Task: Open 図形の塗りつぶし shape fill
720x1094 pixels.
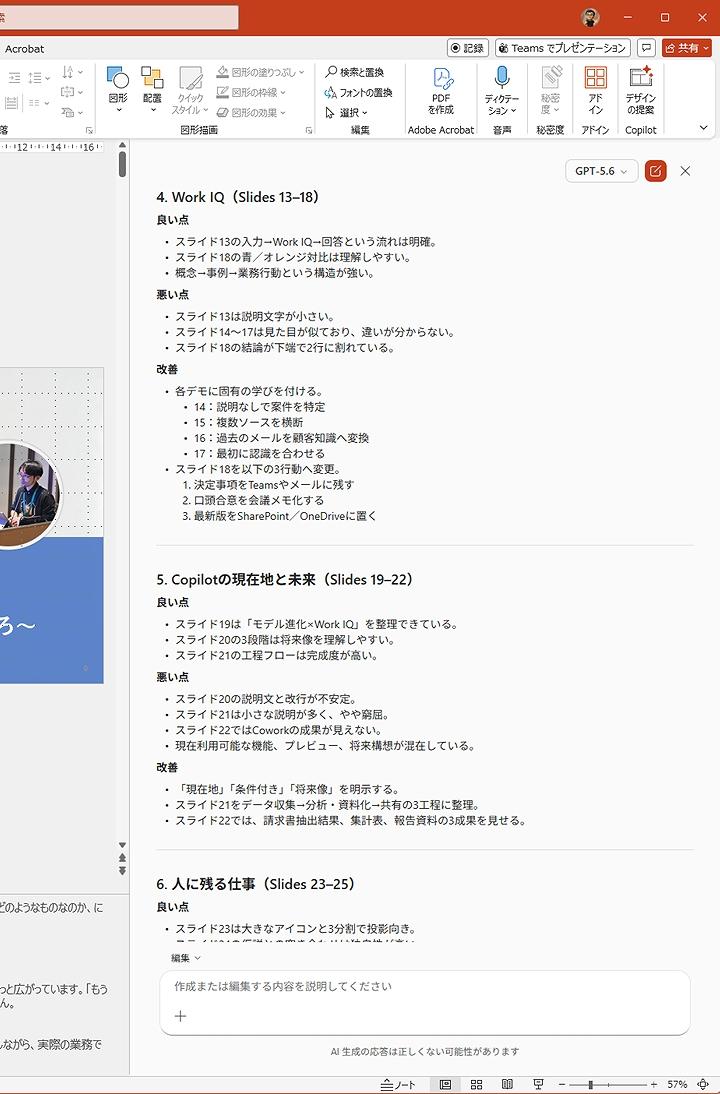Action: 260,72
